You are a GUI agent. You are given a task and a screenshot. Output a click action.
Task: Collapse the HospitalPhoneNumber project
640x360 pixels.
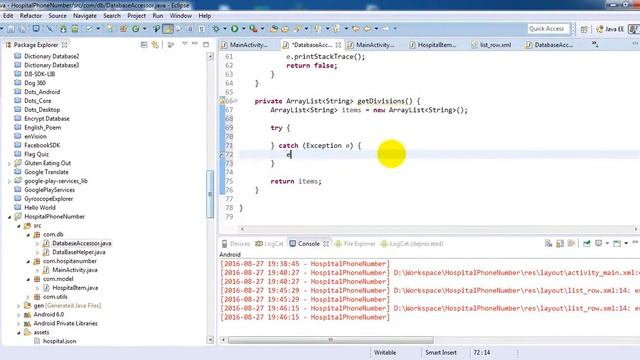[9, 217]
